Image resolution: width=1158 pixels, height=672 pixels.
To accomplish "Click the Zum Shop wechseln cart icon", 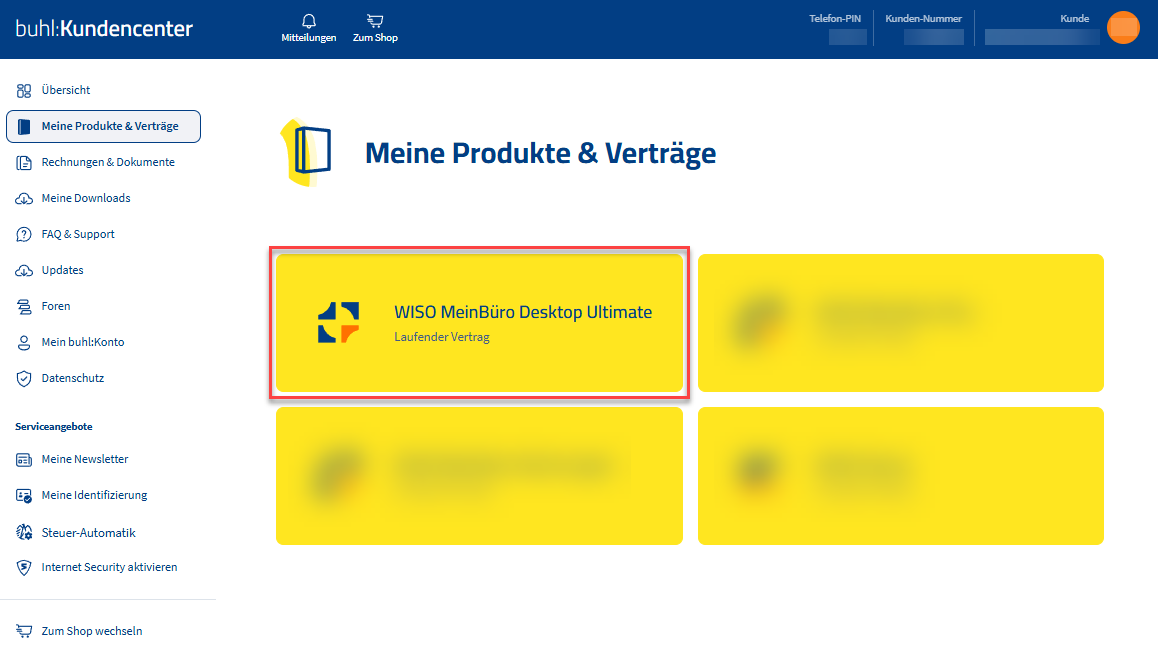I will point(24,631).
